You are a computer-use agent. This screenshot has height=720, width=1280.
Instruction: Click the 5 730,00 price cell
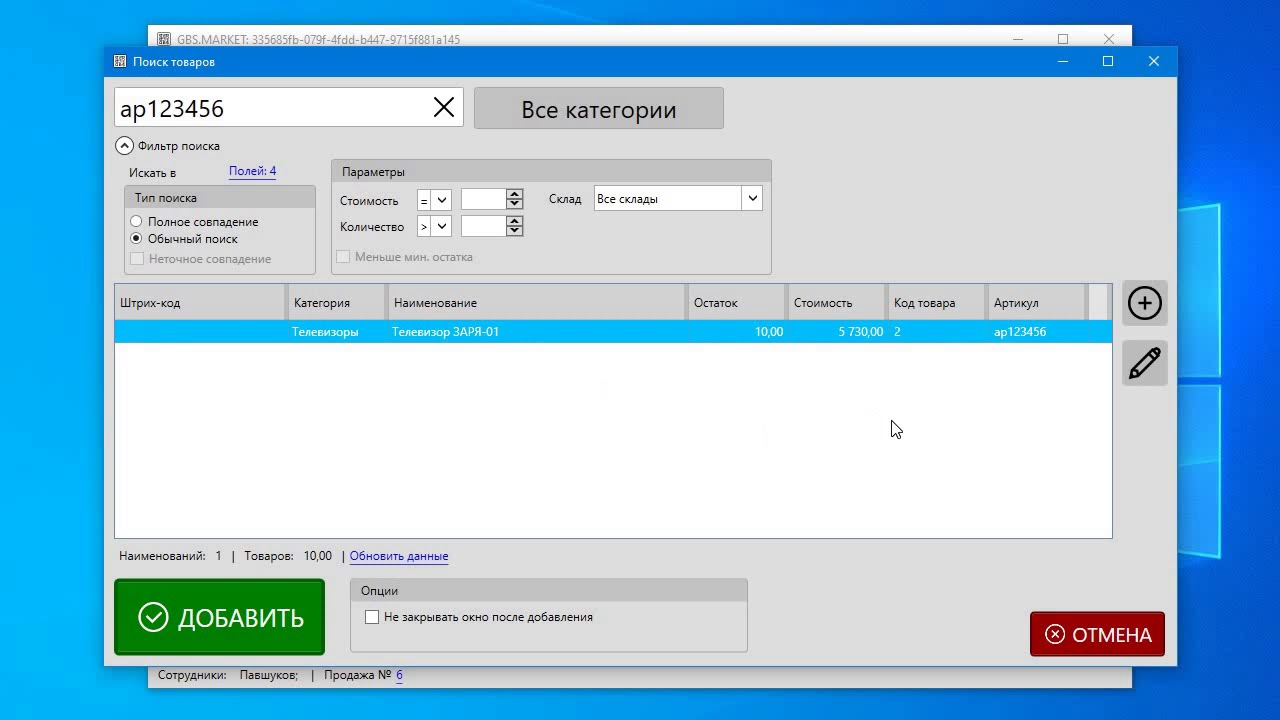837,332
